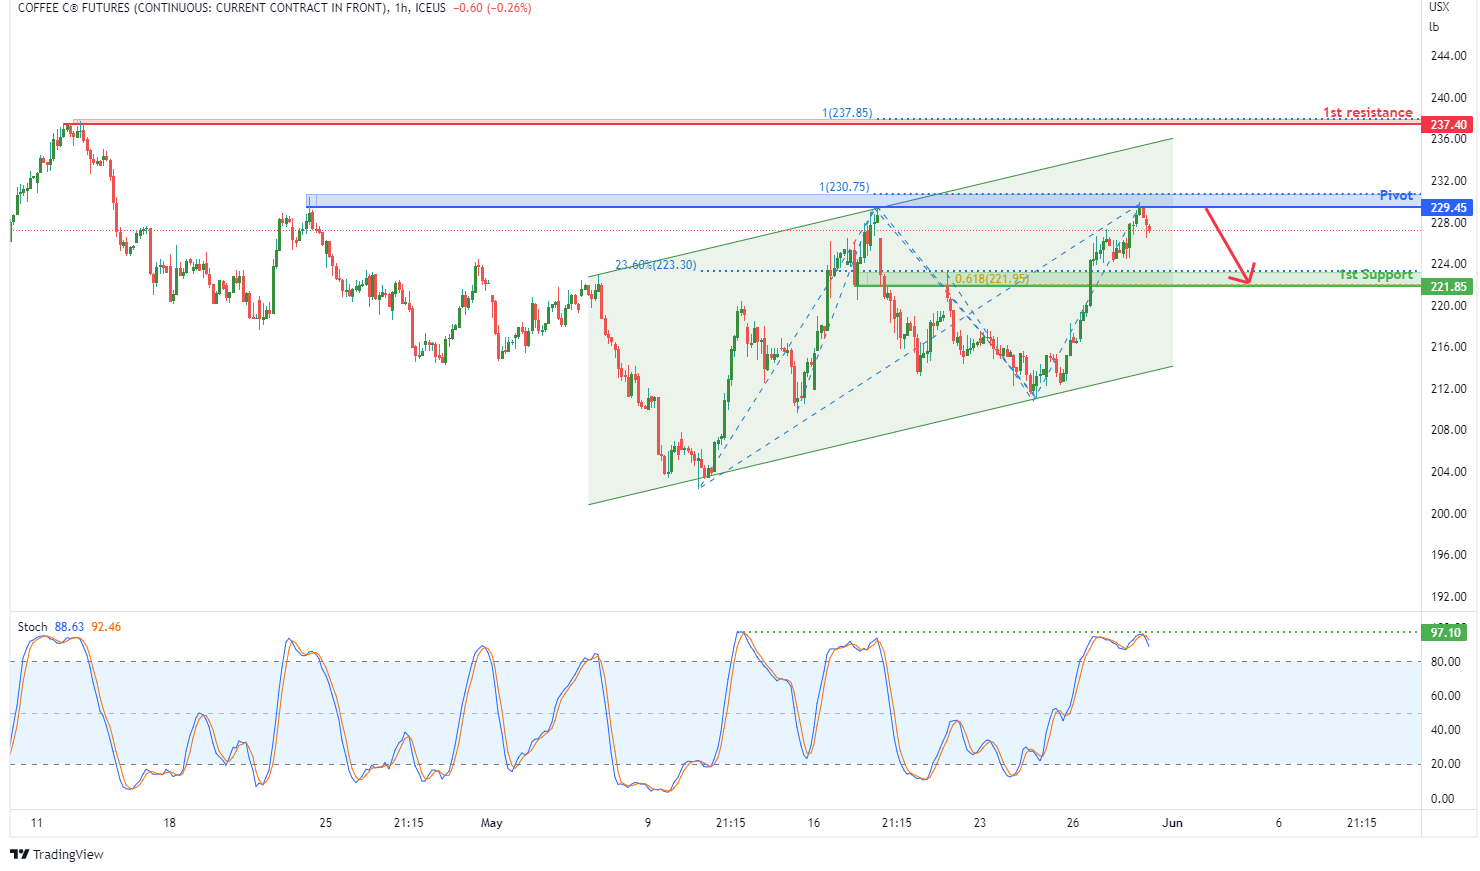The width and height of the screenshot is (1480, 871).
Task: Select the green 221.85 price tag
Action: point(1447,287)
